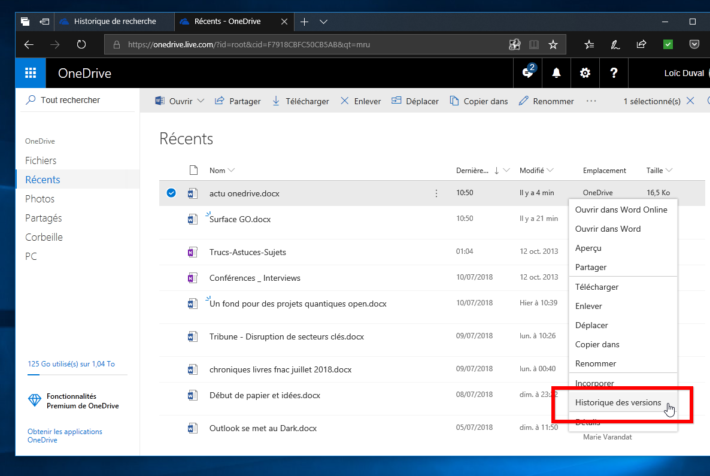Go back with the browser back arrow
This screenshot has height=476, width=710.
point(29,44)
